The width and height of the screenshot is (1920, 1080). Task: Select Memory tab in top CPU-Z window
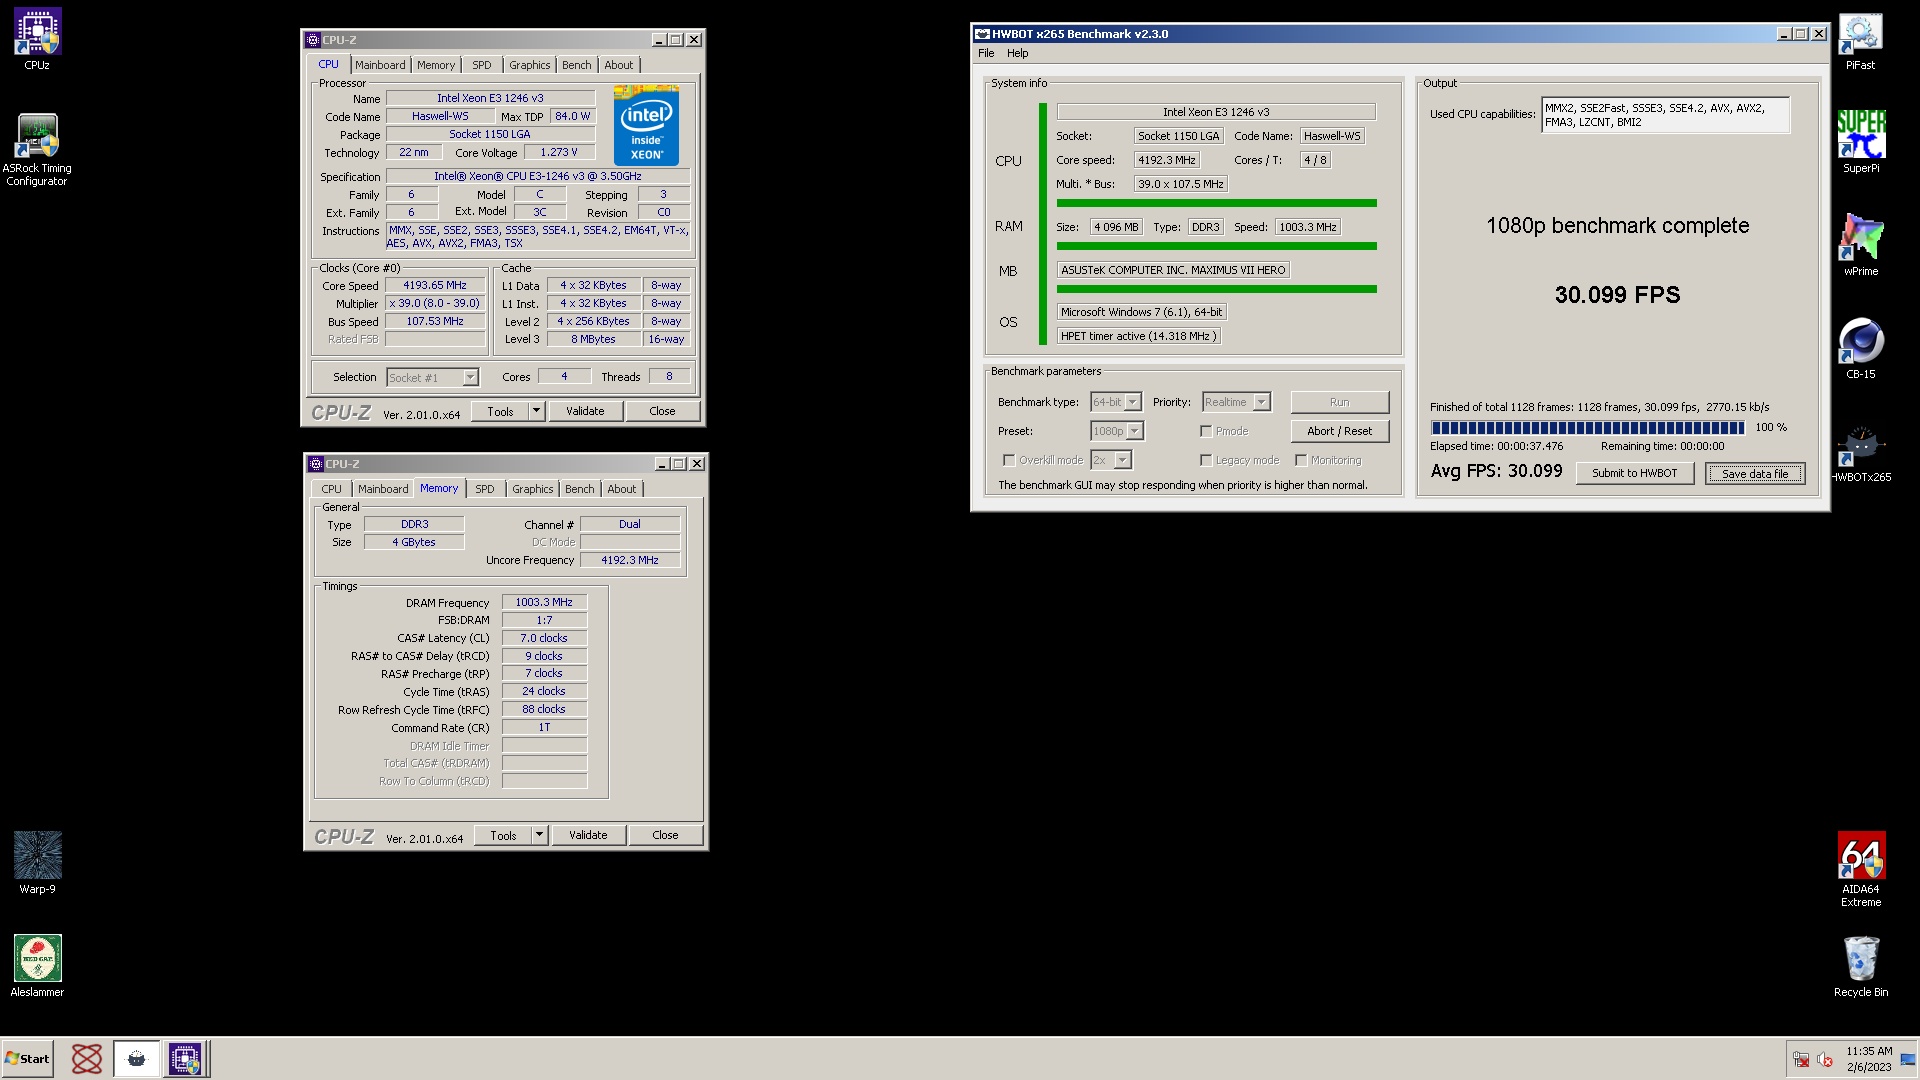pos(436,65)
